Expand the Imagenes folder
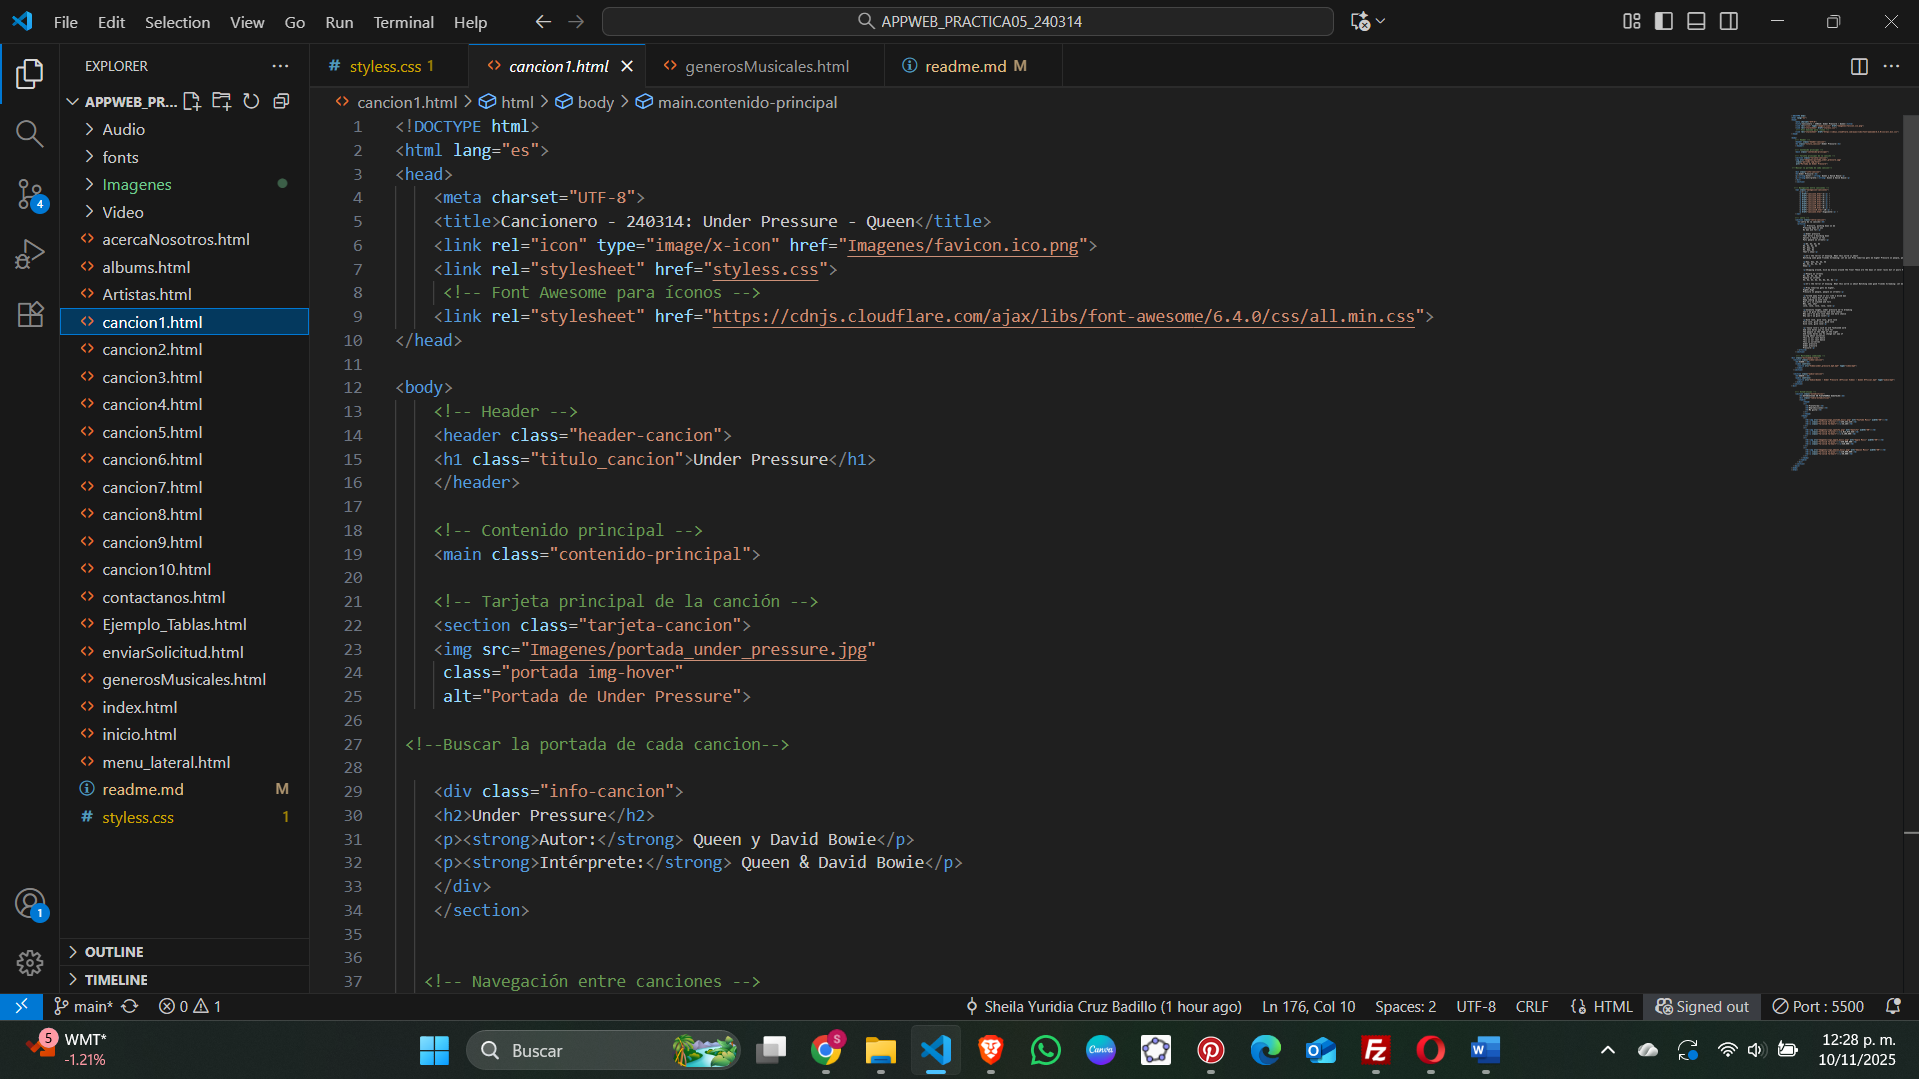This screenshot has height=1079, width=1919. click(x=137, y=184)
